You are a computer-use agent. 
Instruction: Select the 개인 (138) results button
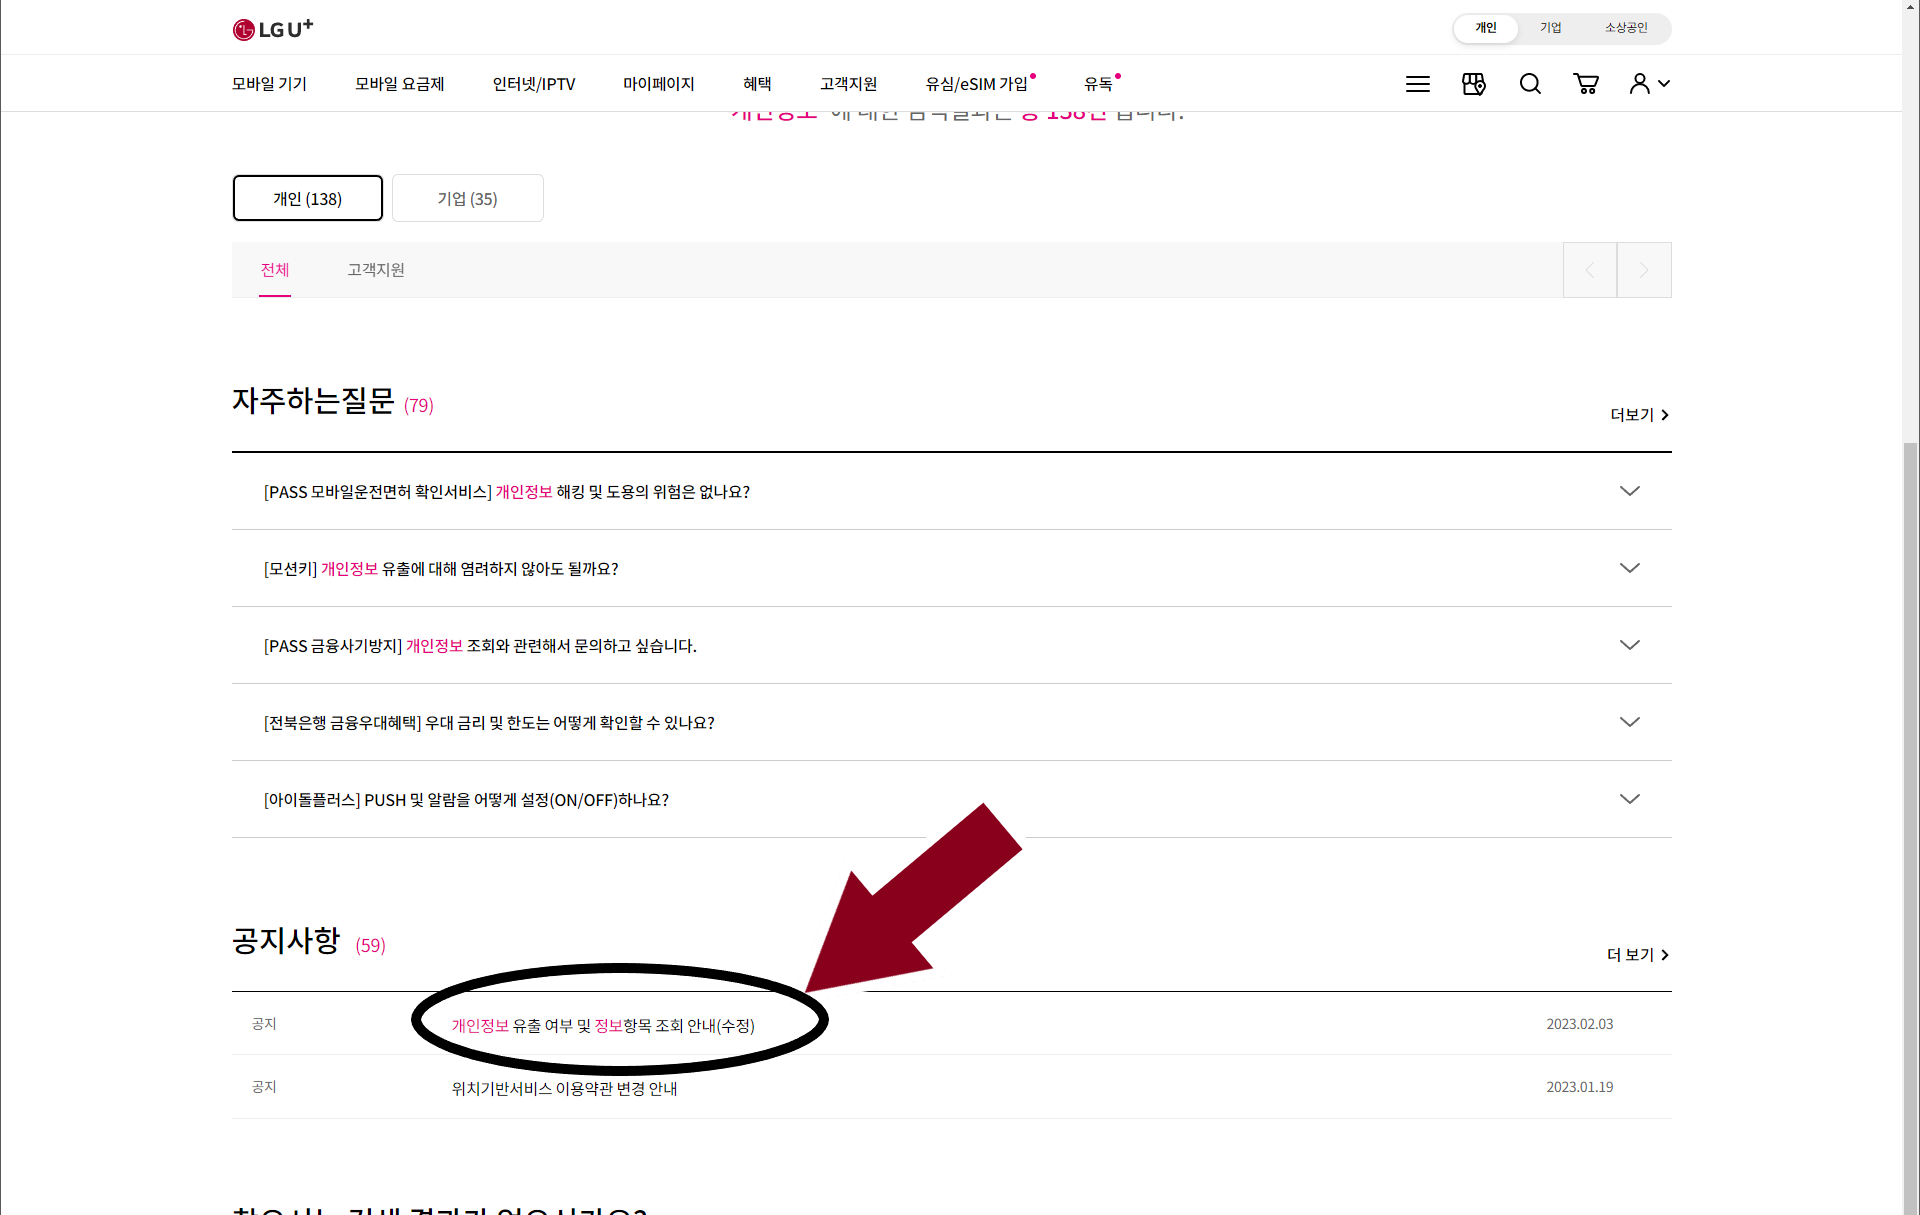pyautogui.click(x=308, y=198)
